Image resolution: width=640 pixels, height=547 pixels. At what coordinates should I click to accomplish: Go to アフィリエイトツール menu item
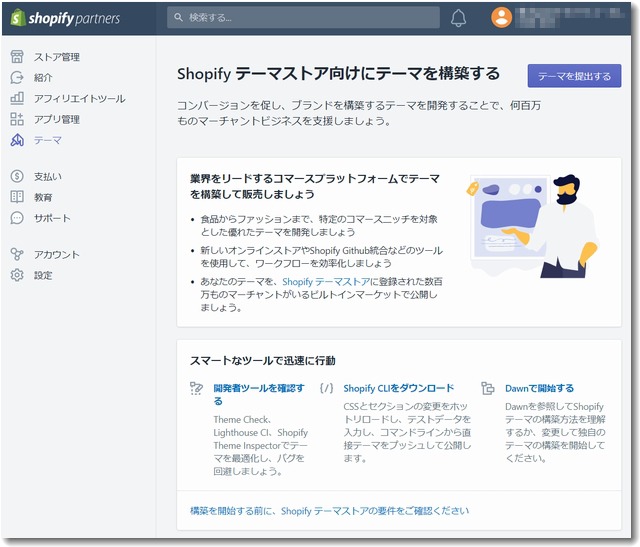pyautogui.click(x=80, y=98)
